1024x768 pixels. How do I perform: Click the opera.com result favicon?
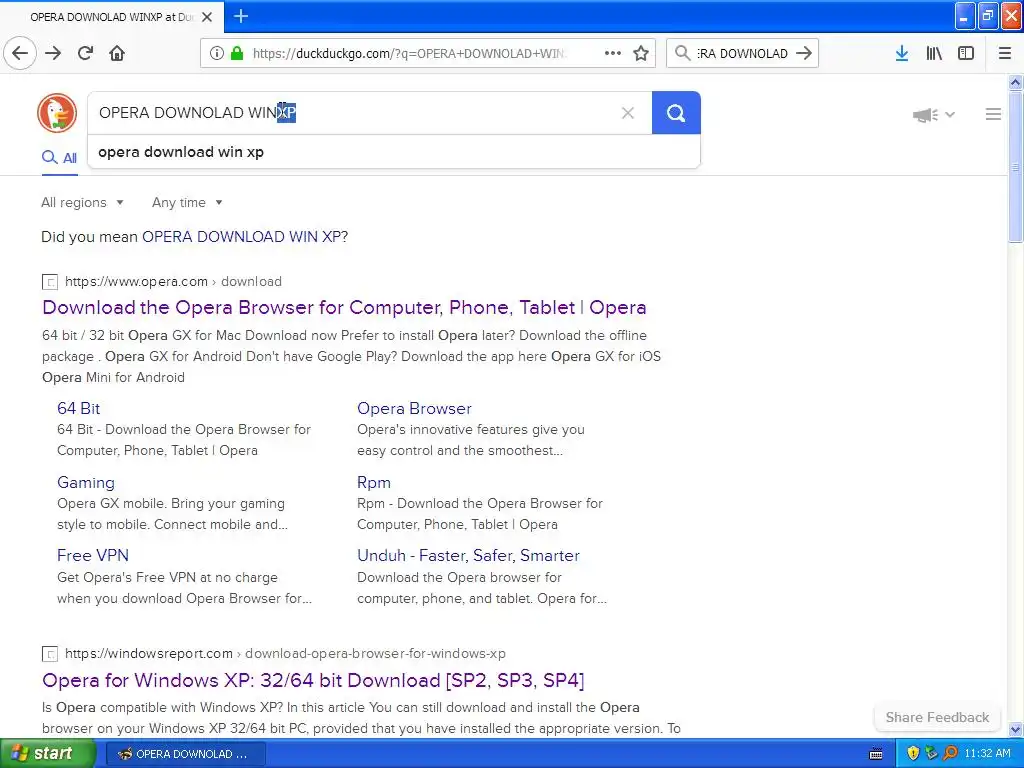50,282
